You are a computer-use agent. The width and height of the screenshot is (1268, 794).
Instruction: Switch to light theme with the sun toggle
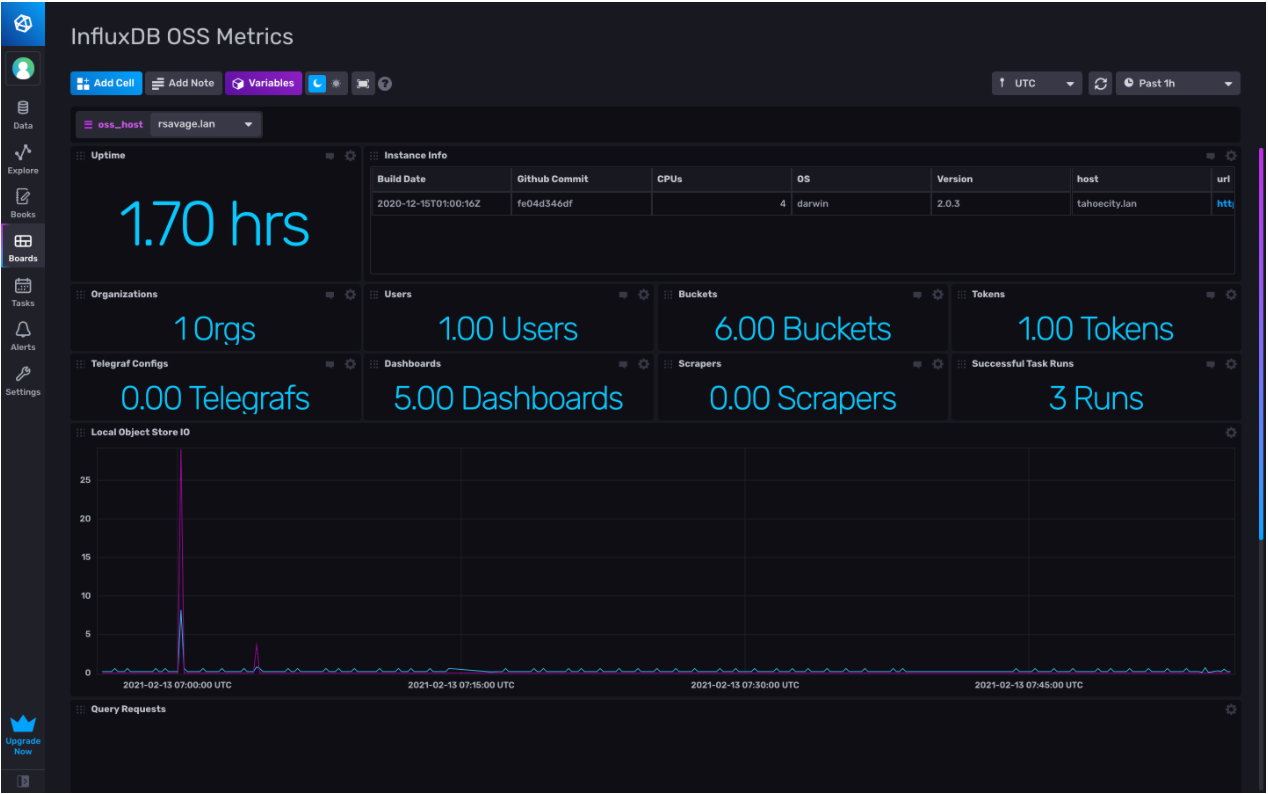[x=335, y=83]
